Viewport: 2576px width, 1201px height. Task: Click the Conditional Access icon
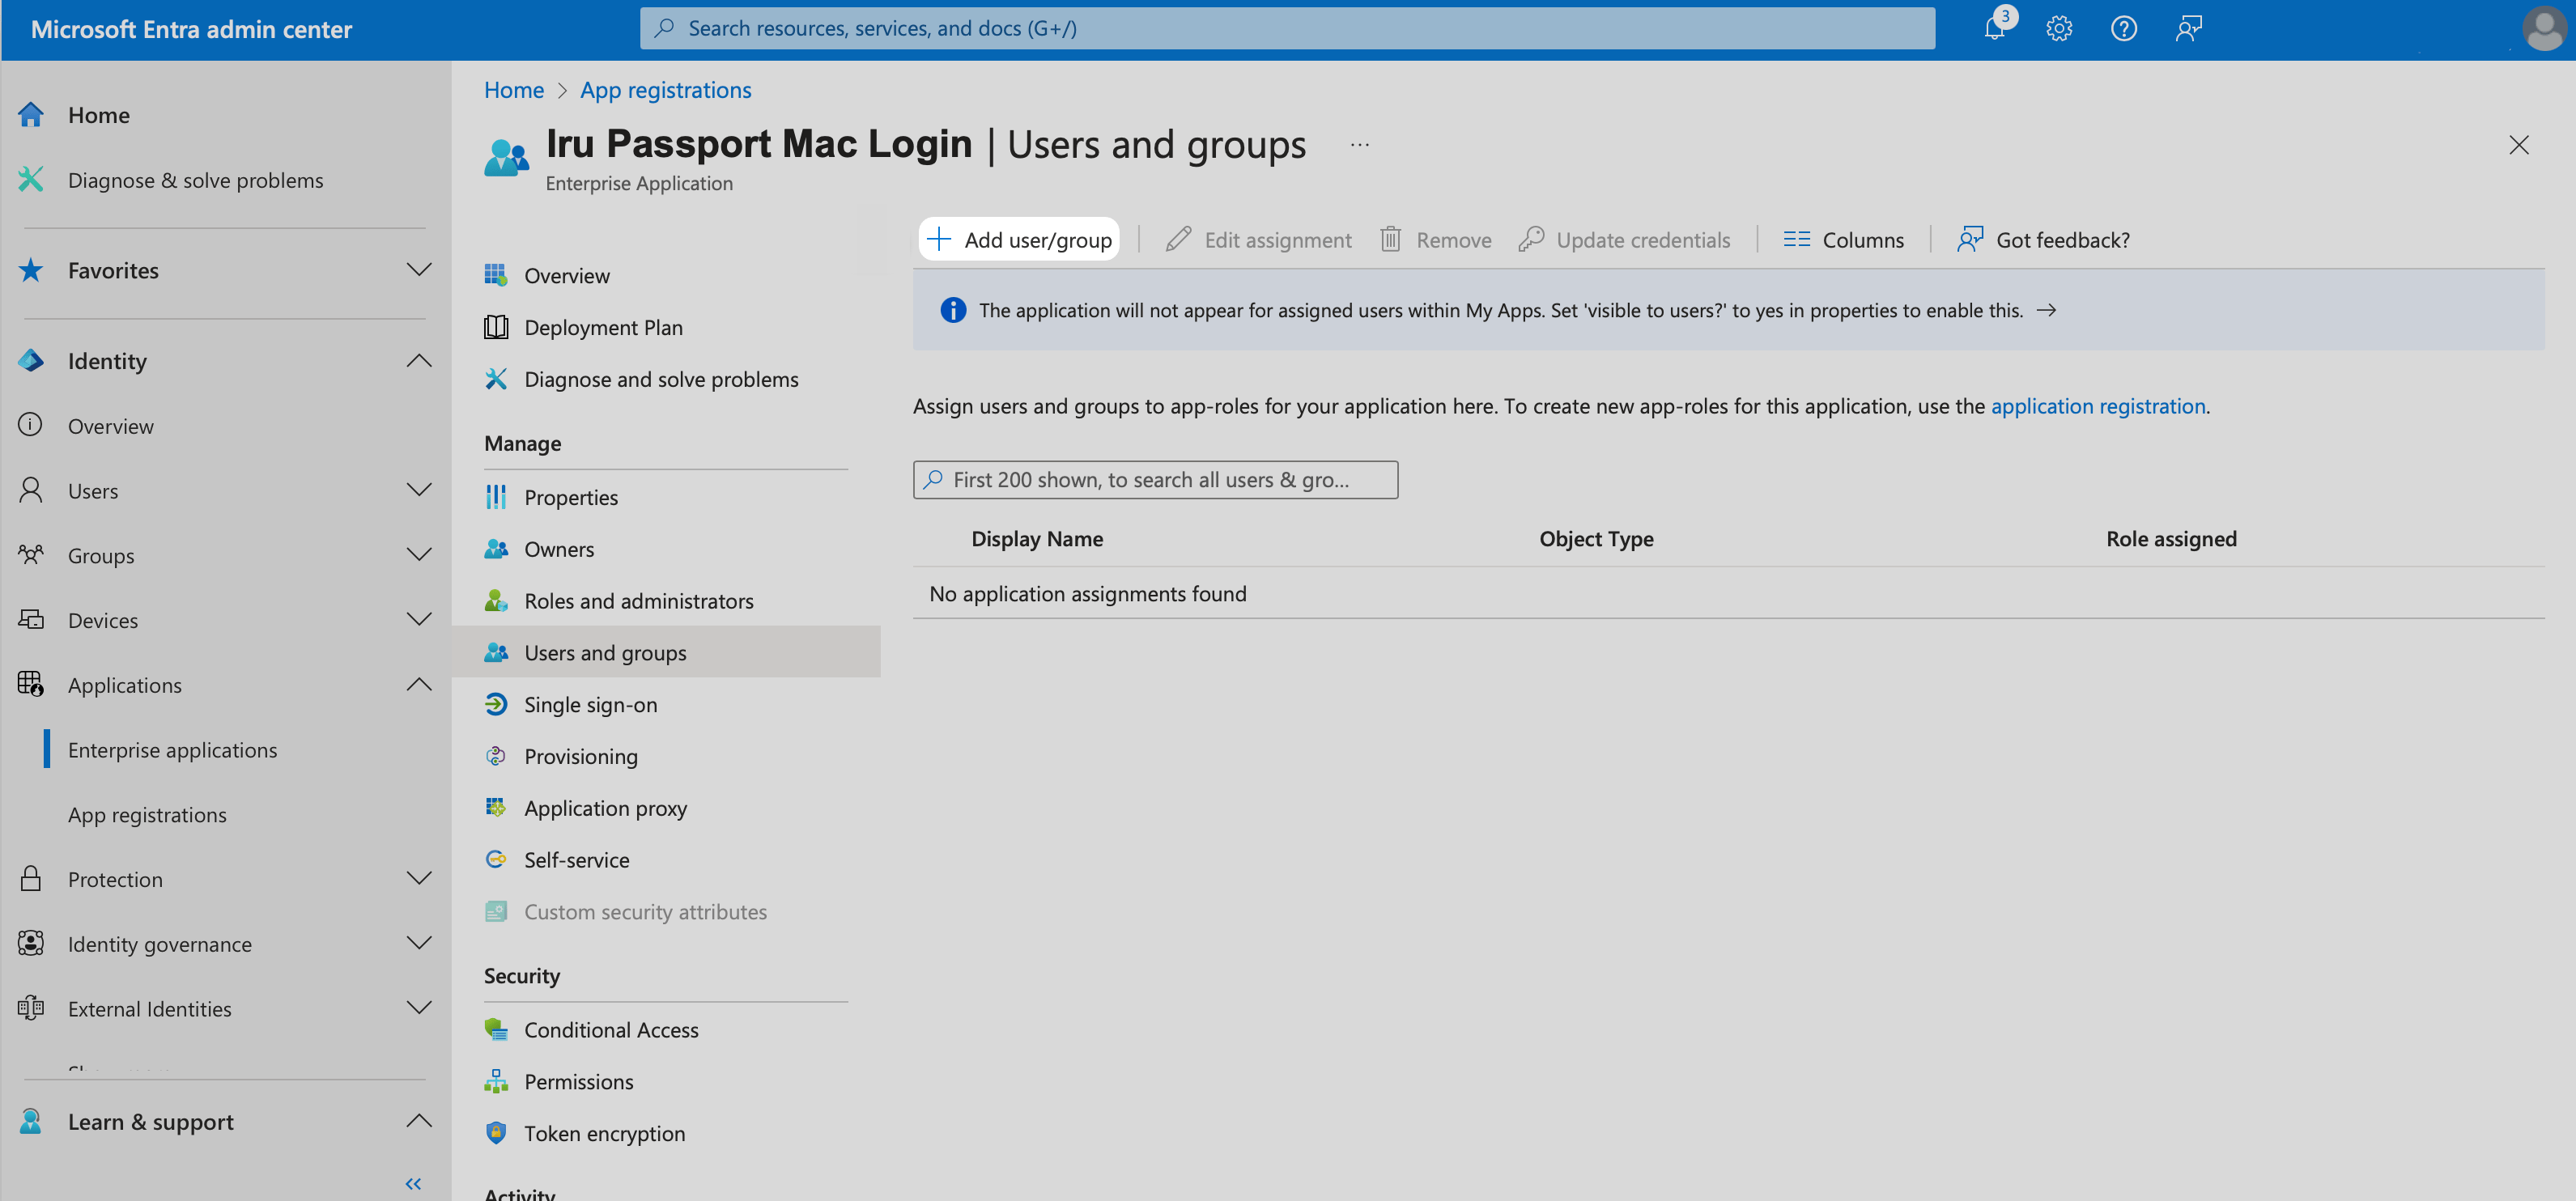pos(496,1029)
